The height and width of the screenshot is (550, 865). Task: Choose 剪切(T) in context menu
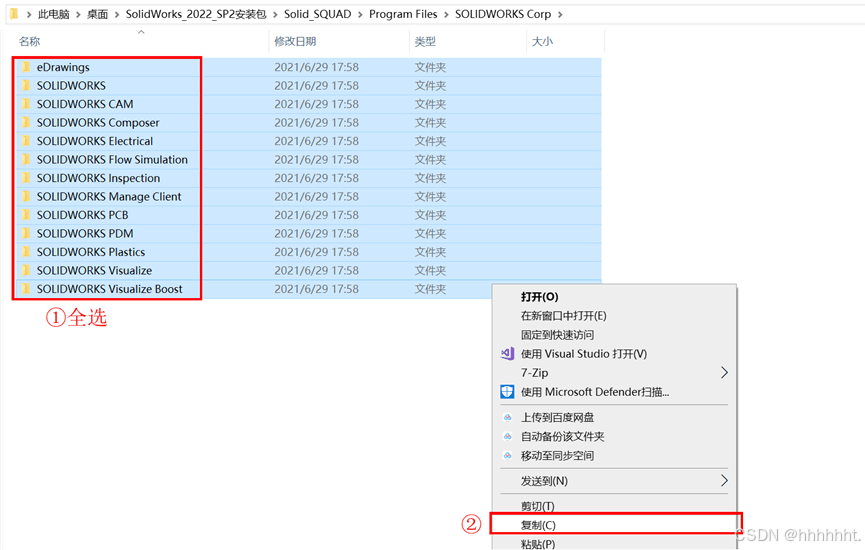click(537, 506)
